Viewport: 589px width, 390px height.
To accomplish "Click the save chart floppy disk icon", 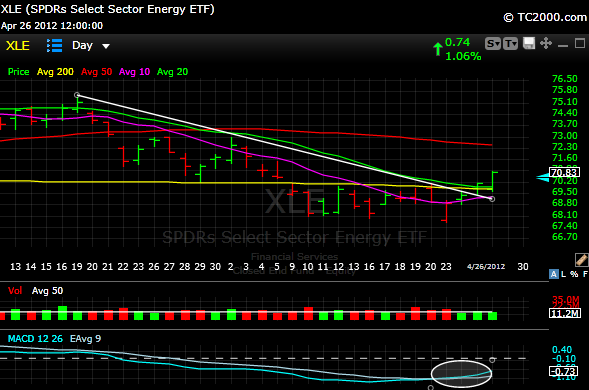I will coord(529,43).
